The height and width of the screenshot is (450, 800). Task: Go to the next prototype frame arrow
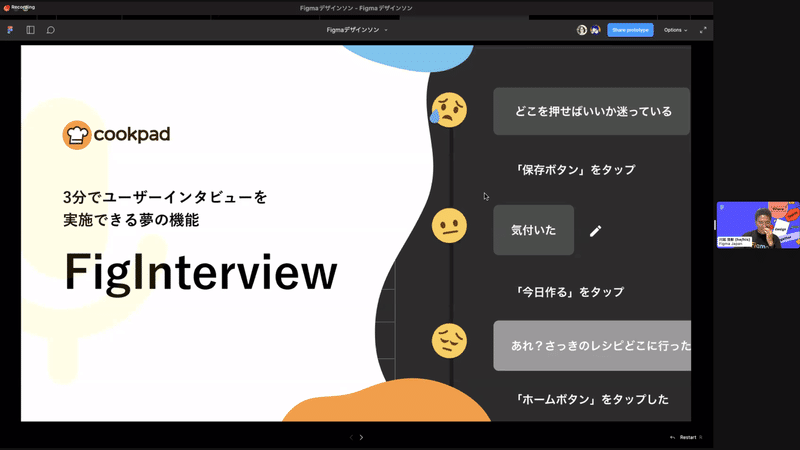tap(361, 437)
